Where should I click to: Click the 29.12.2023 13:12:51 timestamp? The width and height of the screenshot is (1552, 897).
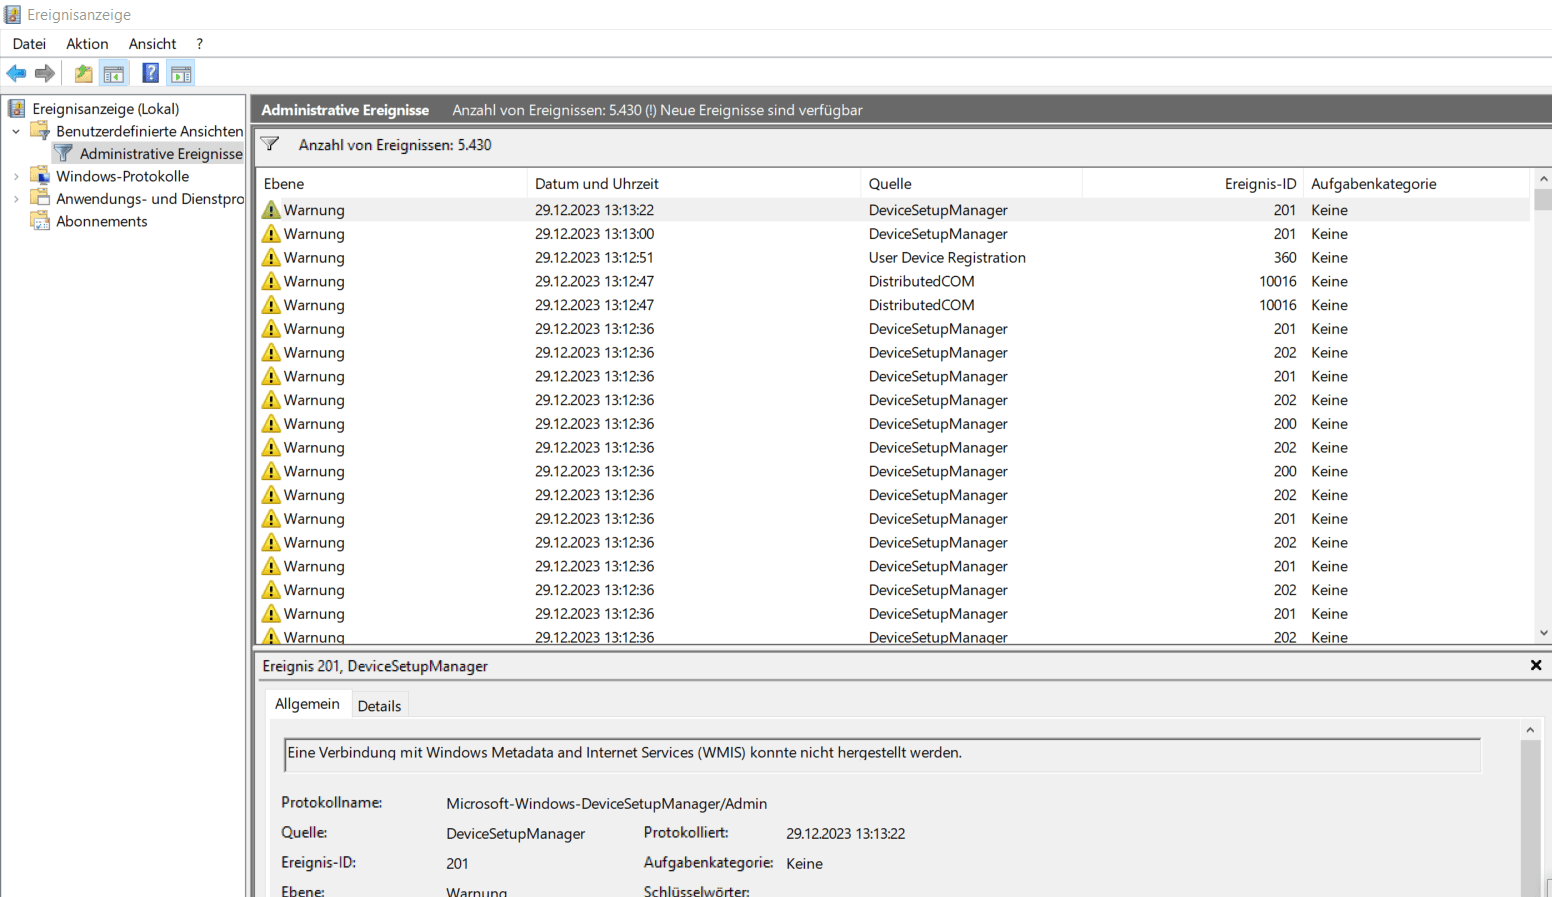[x=594, y=257]
